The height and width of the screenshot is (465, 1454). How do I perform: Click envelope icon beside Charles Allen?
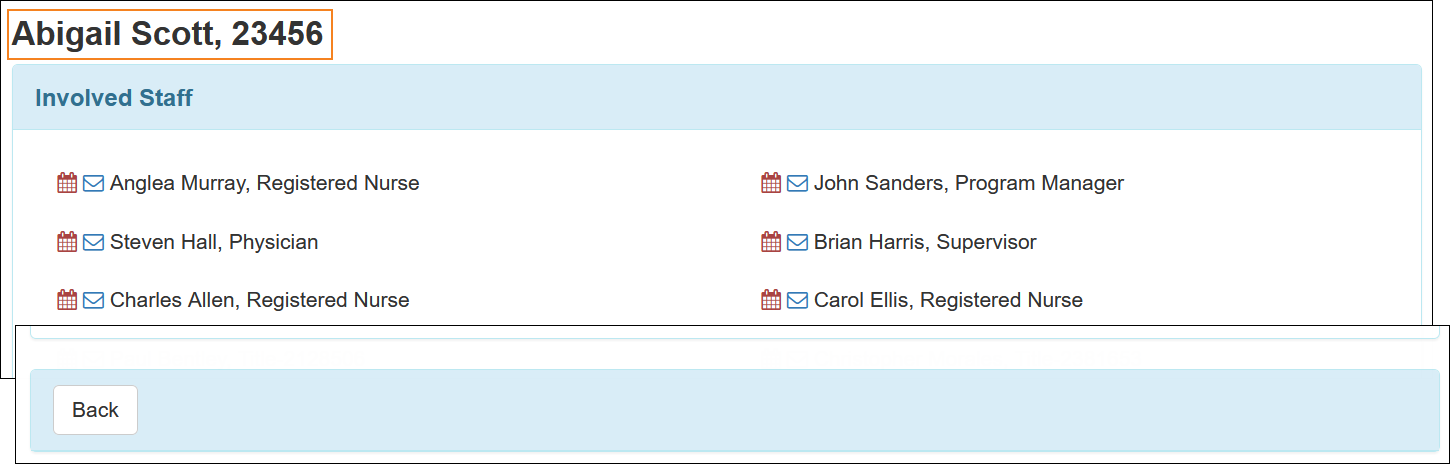[x=93, y=300]
